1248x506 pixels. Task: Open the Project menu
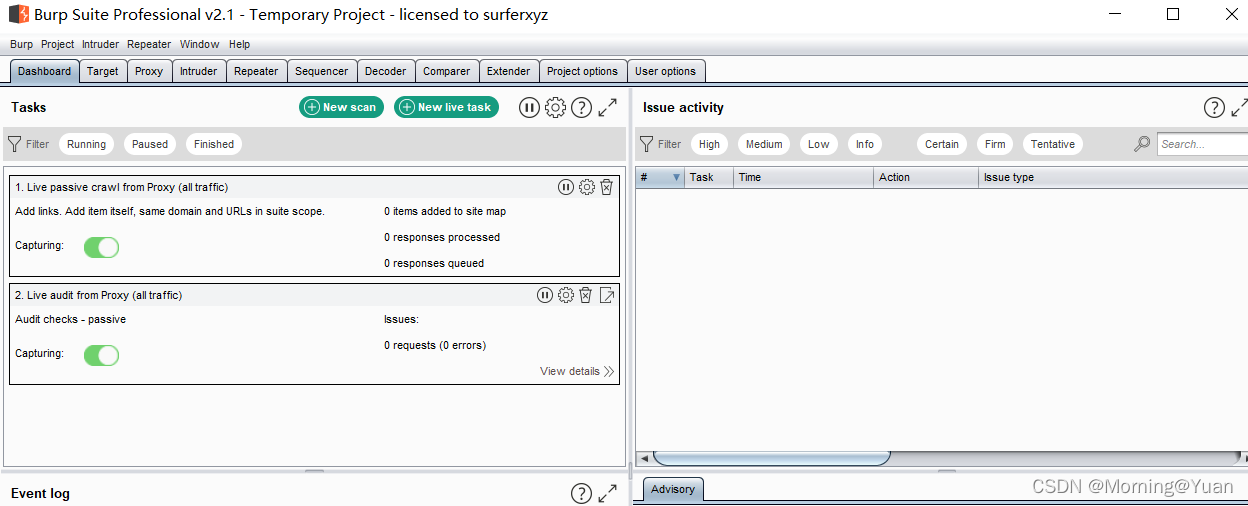[58, 44]
